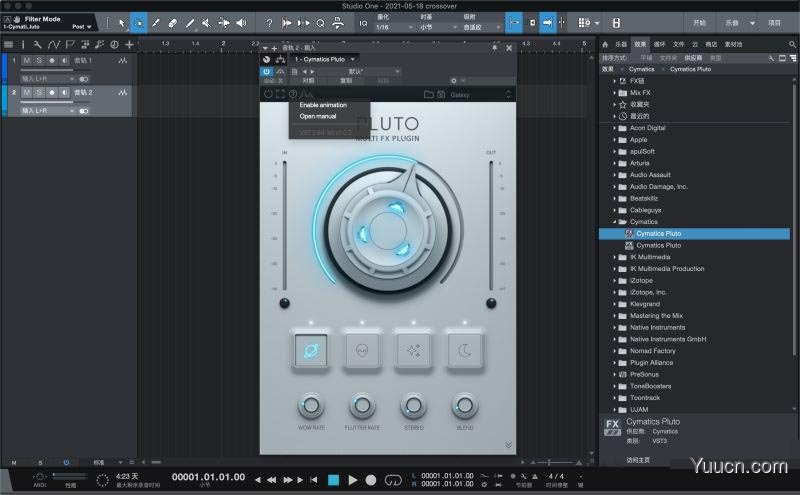Save Pluto preset disk icon
This screenshot has width=800, height=495.
point(441,94)
